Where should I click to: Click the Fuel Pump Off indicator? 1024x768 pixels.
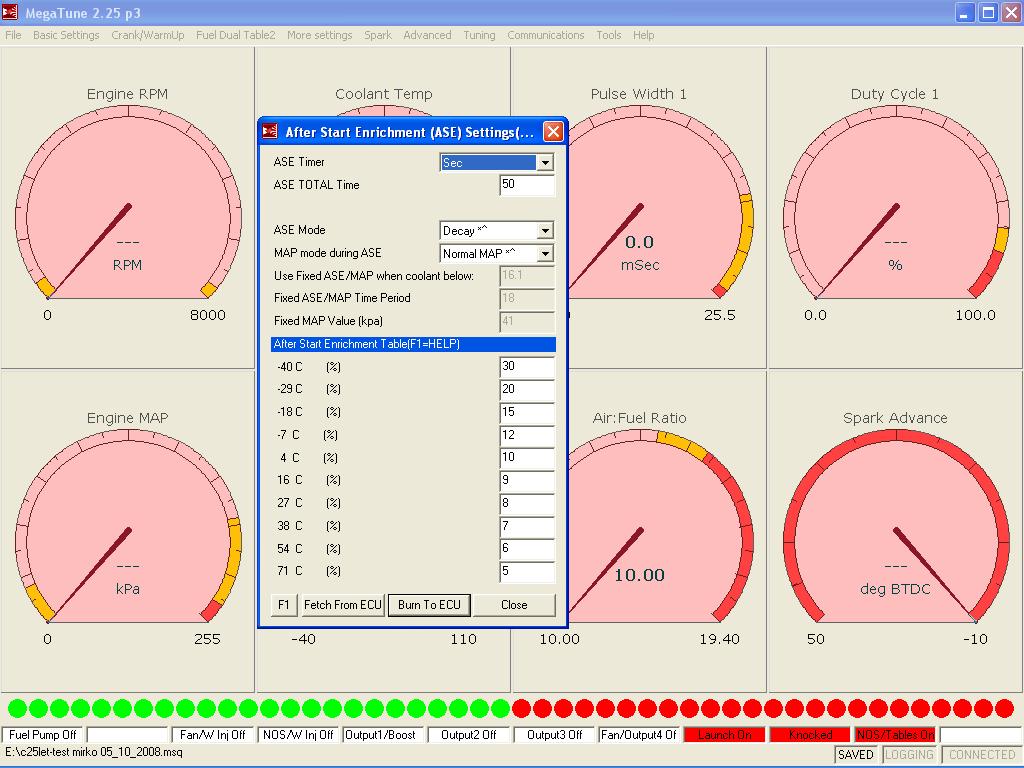(42, 735)
